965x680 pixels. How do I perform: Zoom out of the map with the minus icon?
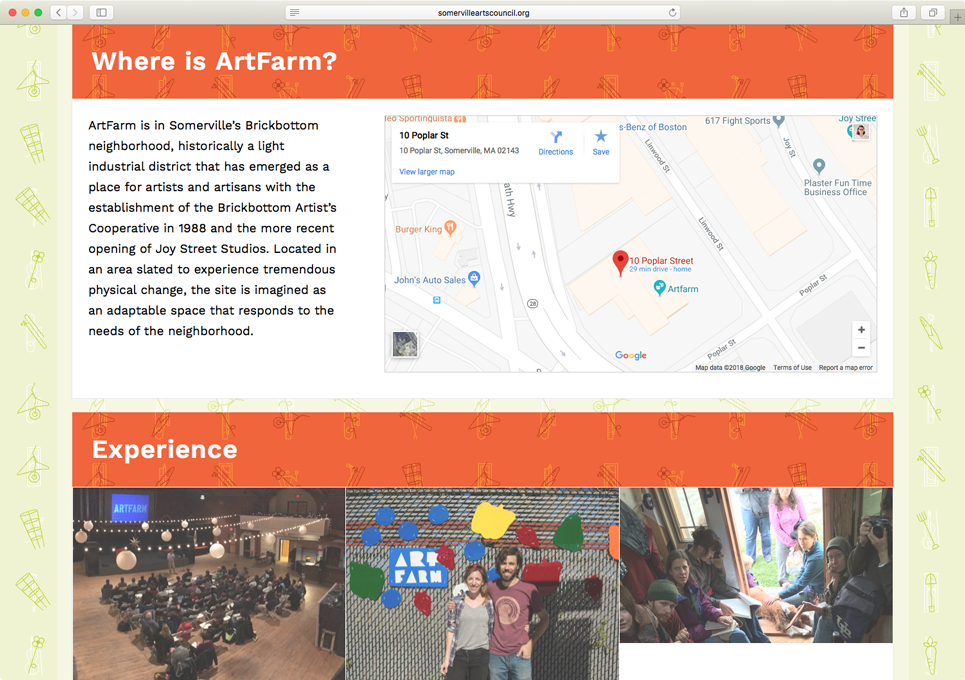[860, 347]
